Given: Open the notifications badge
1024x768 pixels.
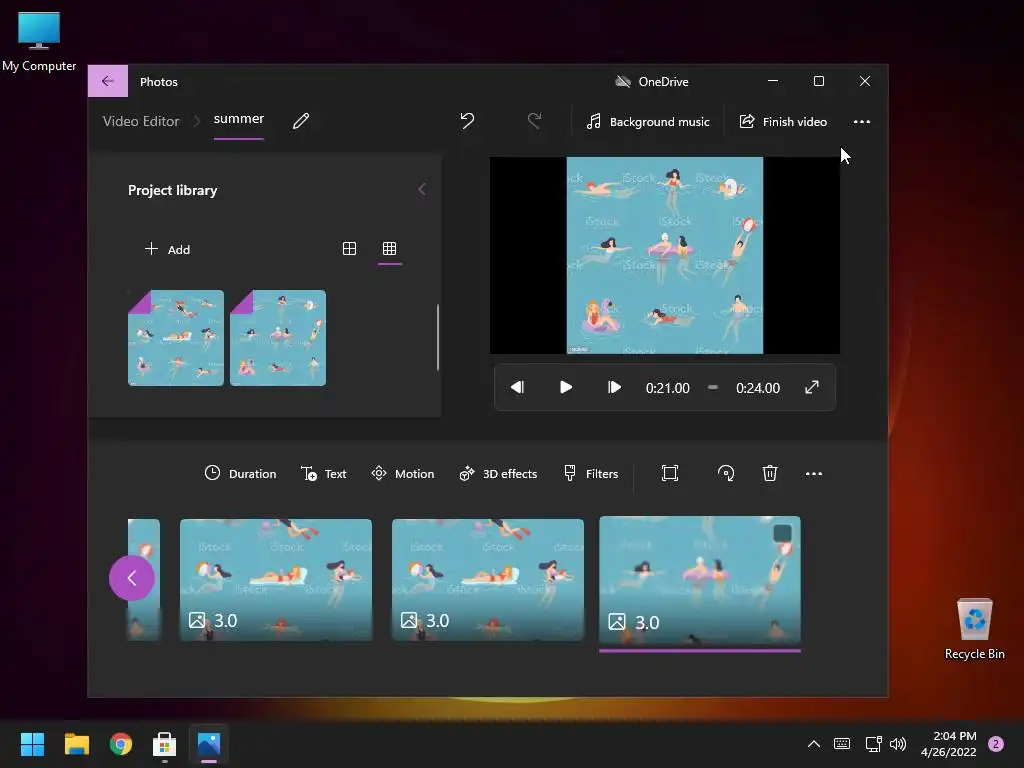Looking at the screenshot, I should point(996,744).
